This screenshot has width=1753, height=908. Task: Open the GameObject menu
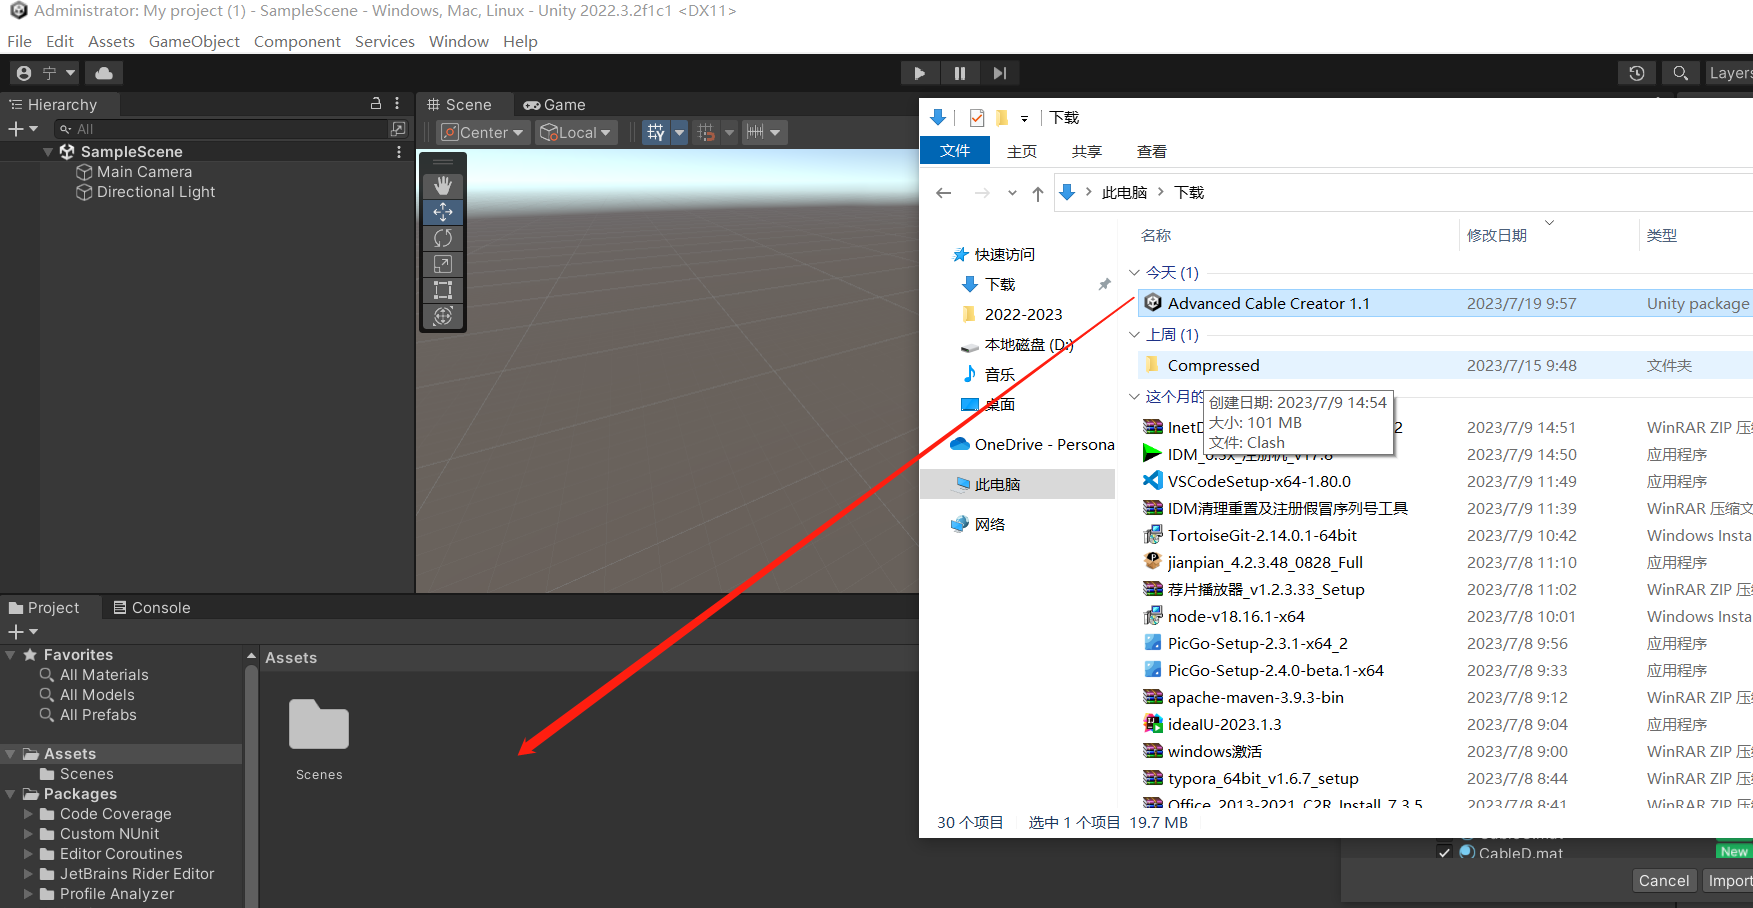[194, 41]
